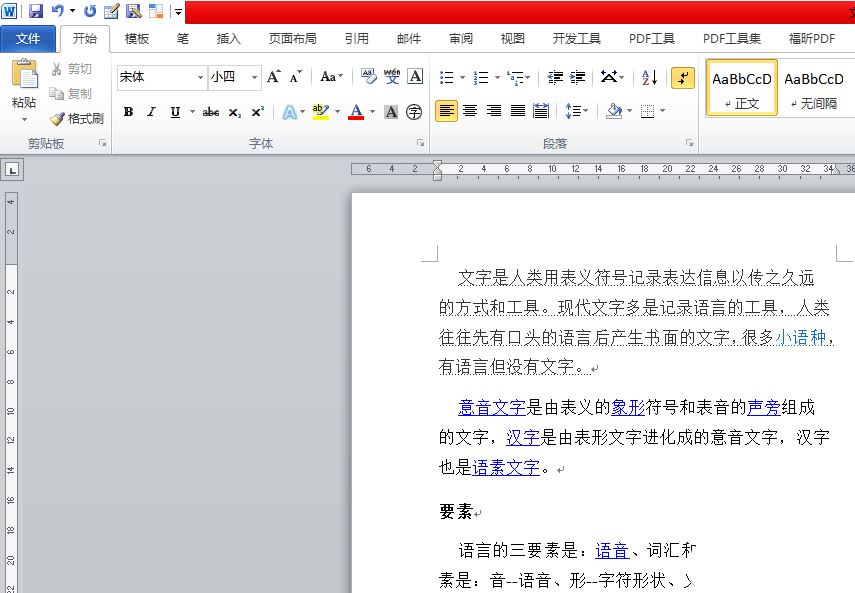Open the Phonetic Guide icon
Screen dimensions: 855x593
(x=392, y=77)
